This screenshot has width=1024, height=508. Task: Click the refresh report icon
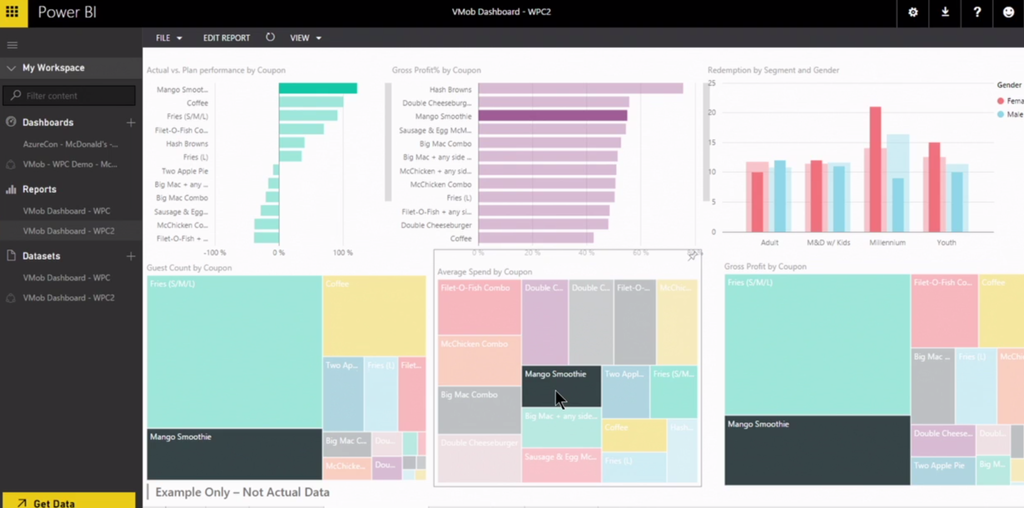[x=270, y=38]
